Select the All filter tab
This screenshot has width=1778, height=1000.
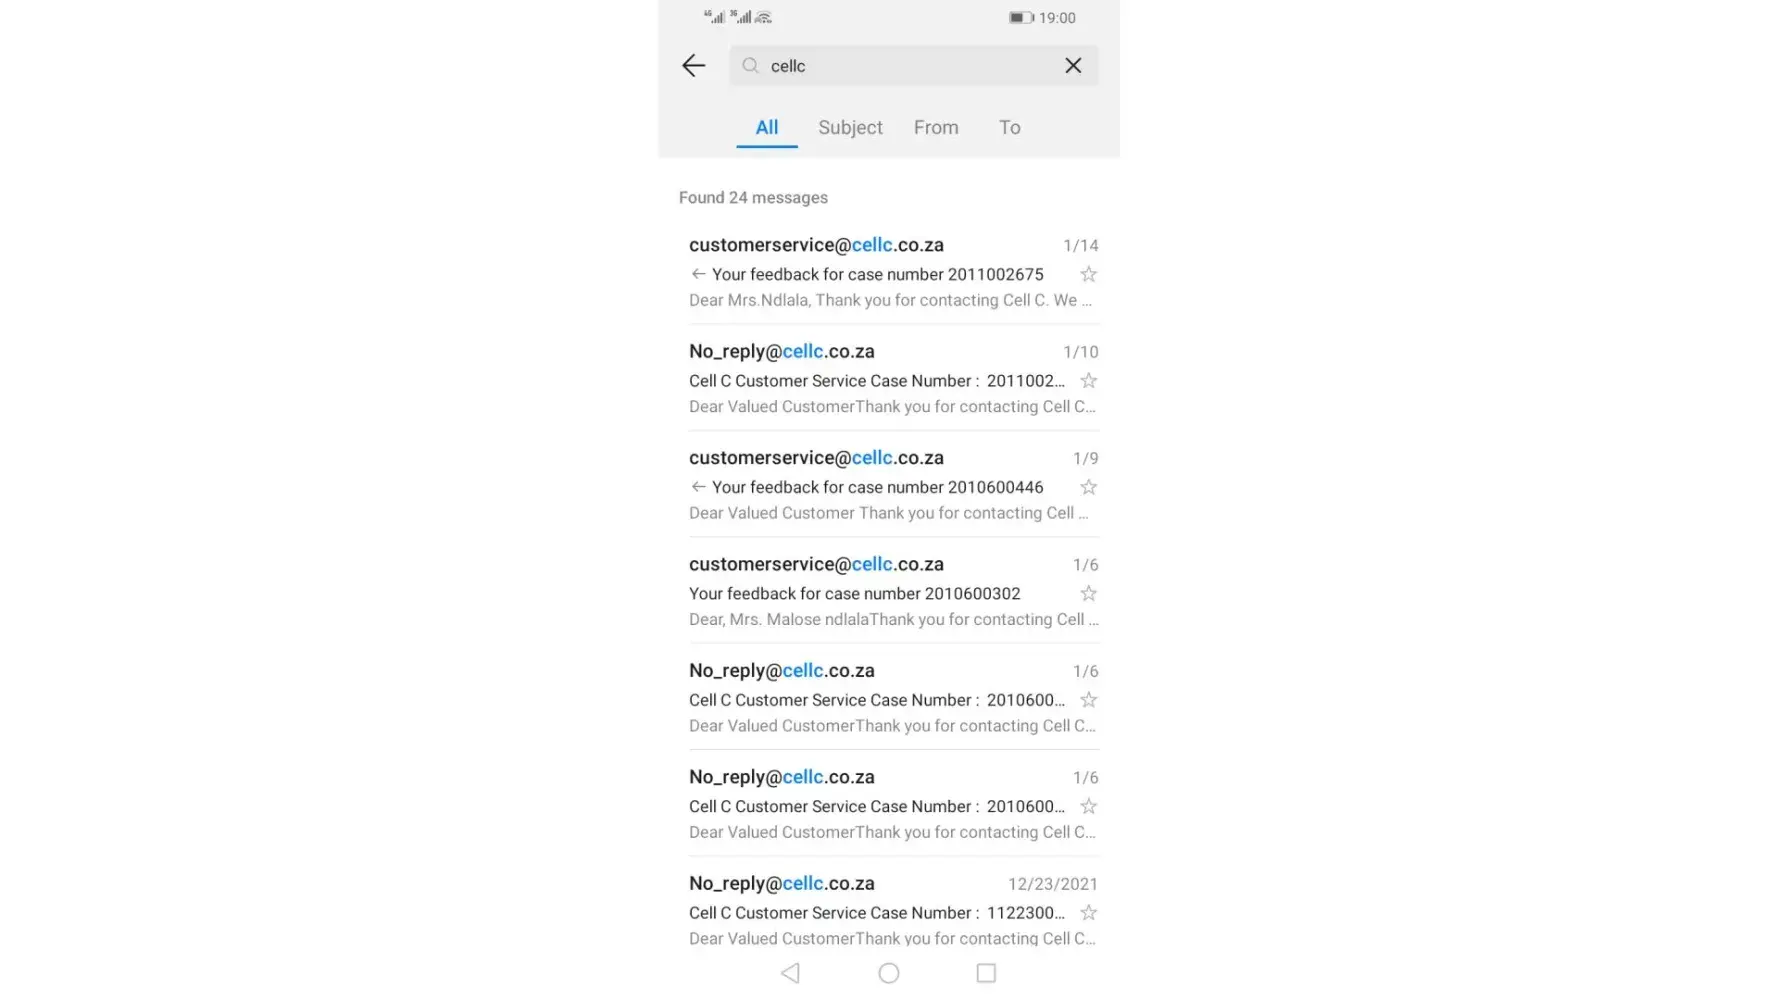(767, 128)
